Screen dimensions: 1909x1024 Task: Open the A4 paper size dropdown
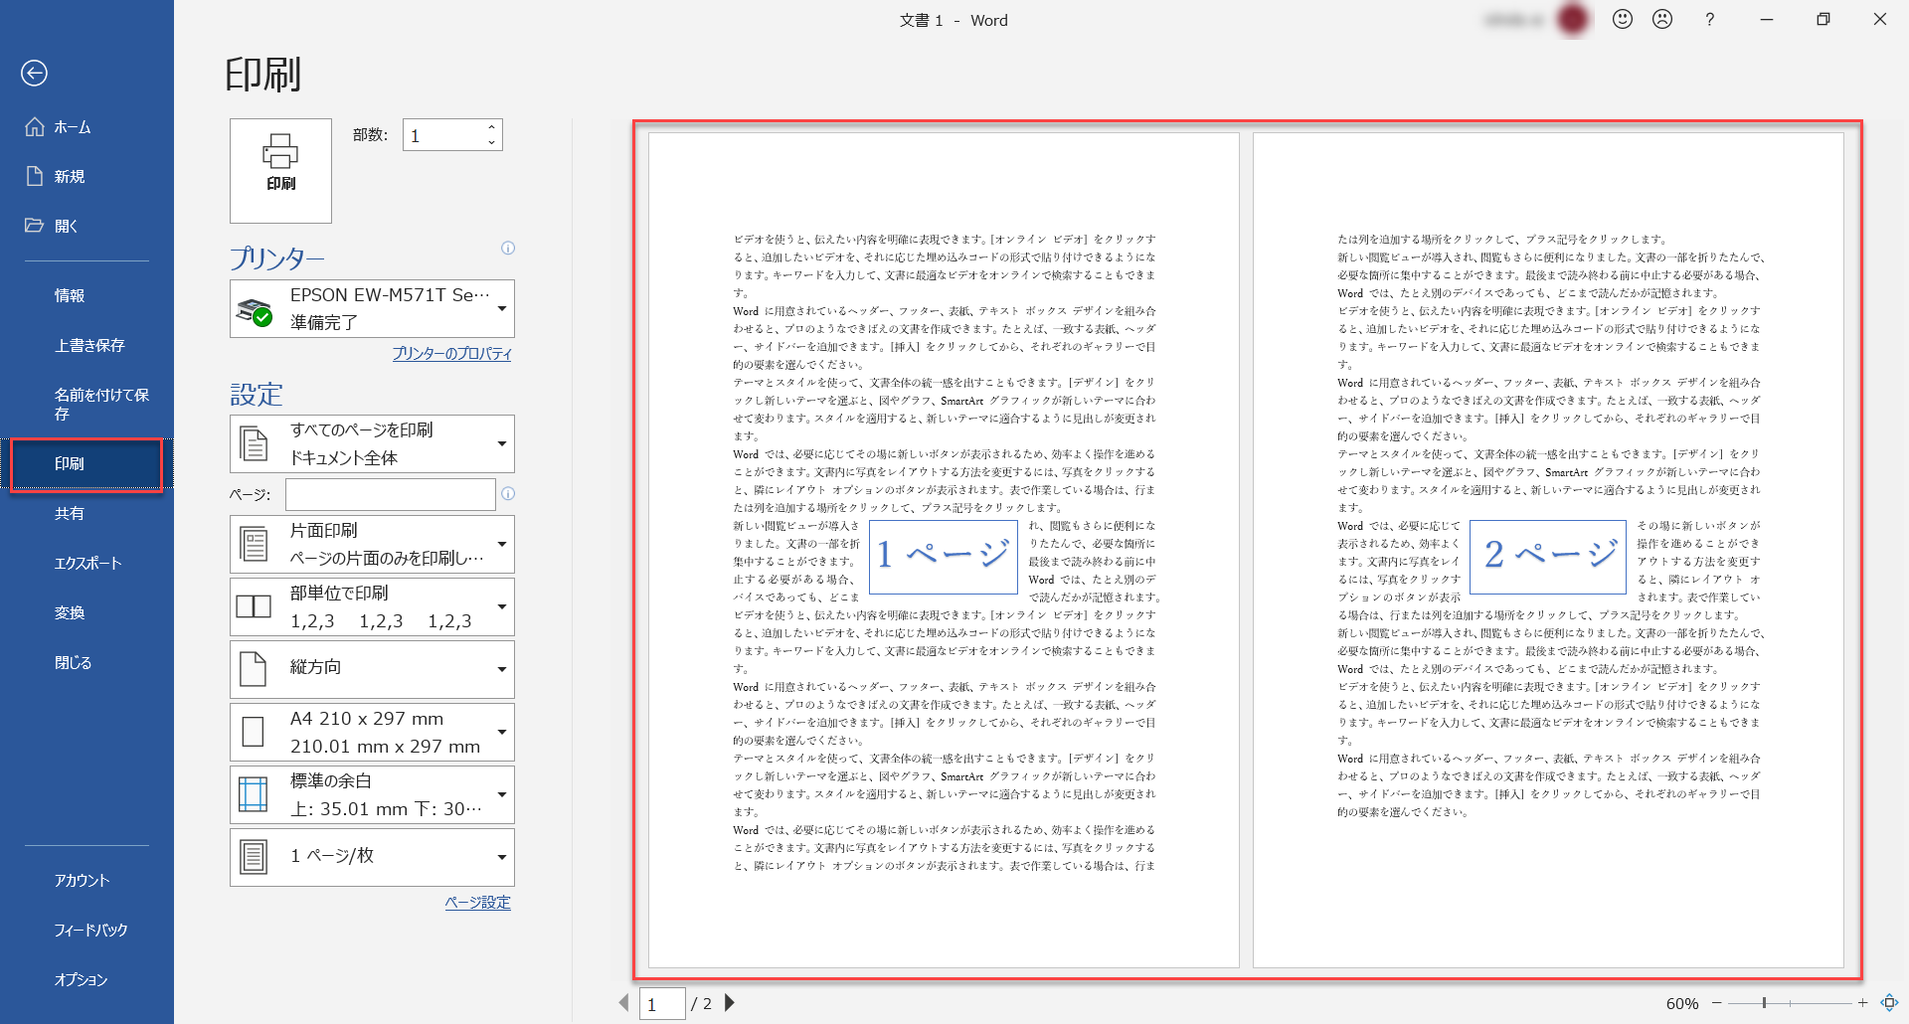tap(372, 732)
